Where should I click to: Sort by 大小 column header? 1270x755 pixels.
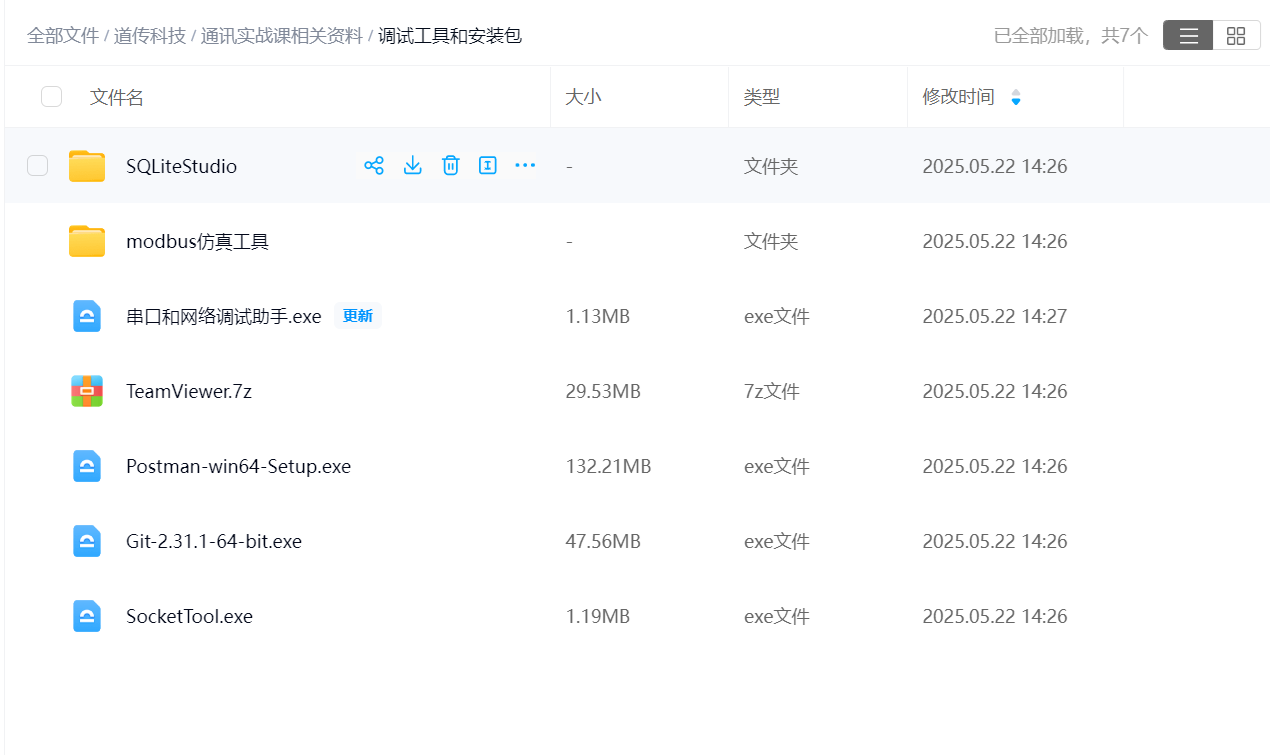point(583,97)
